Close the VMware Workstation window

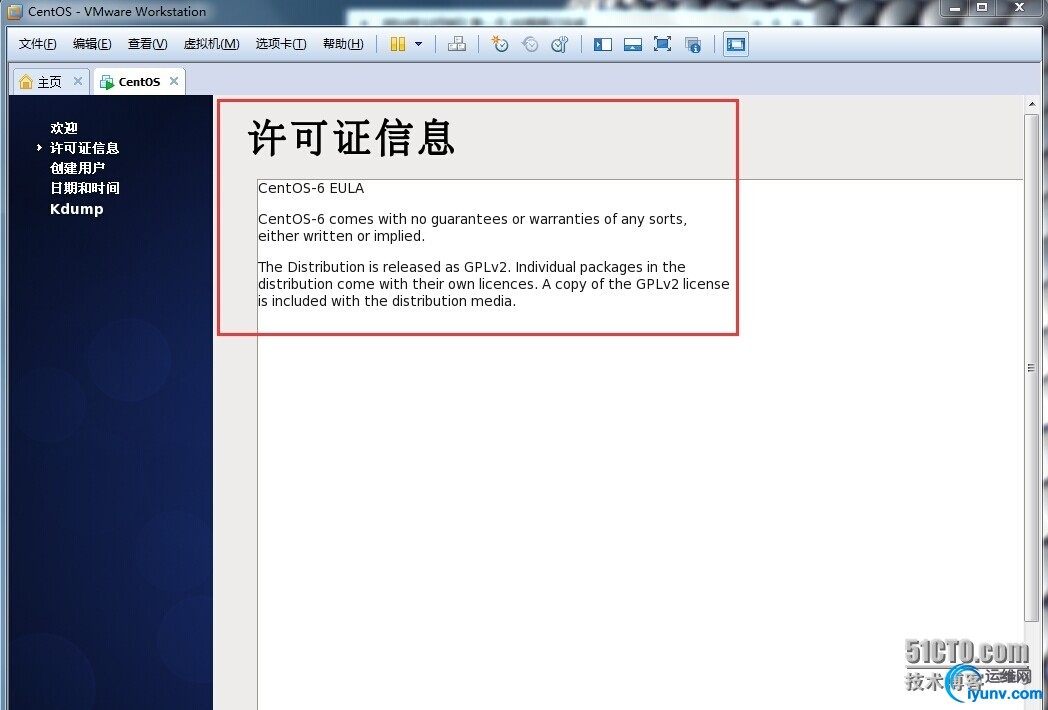click(1020, 8)
